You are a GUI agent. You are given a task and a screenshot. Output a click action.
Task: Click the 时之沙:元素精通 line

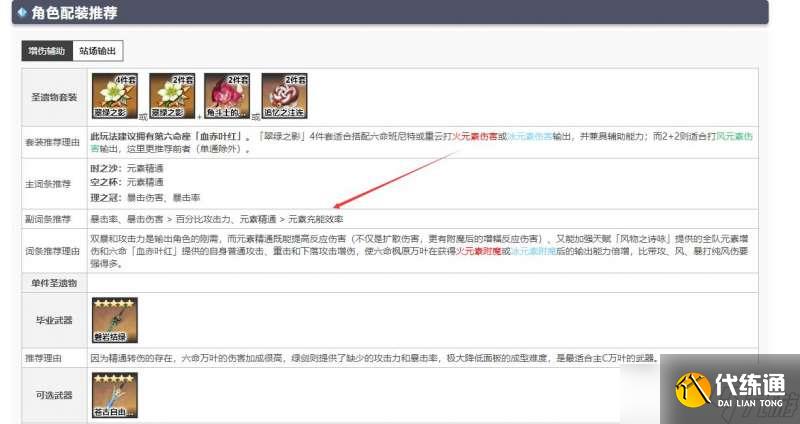point(127,168)
